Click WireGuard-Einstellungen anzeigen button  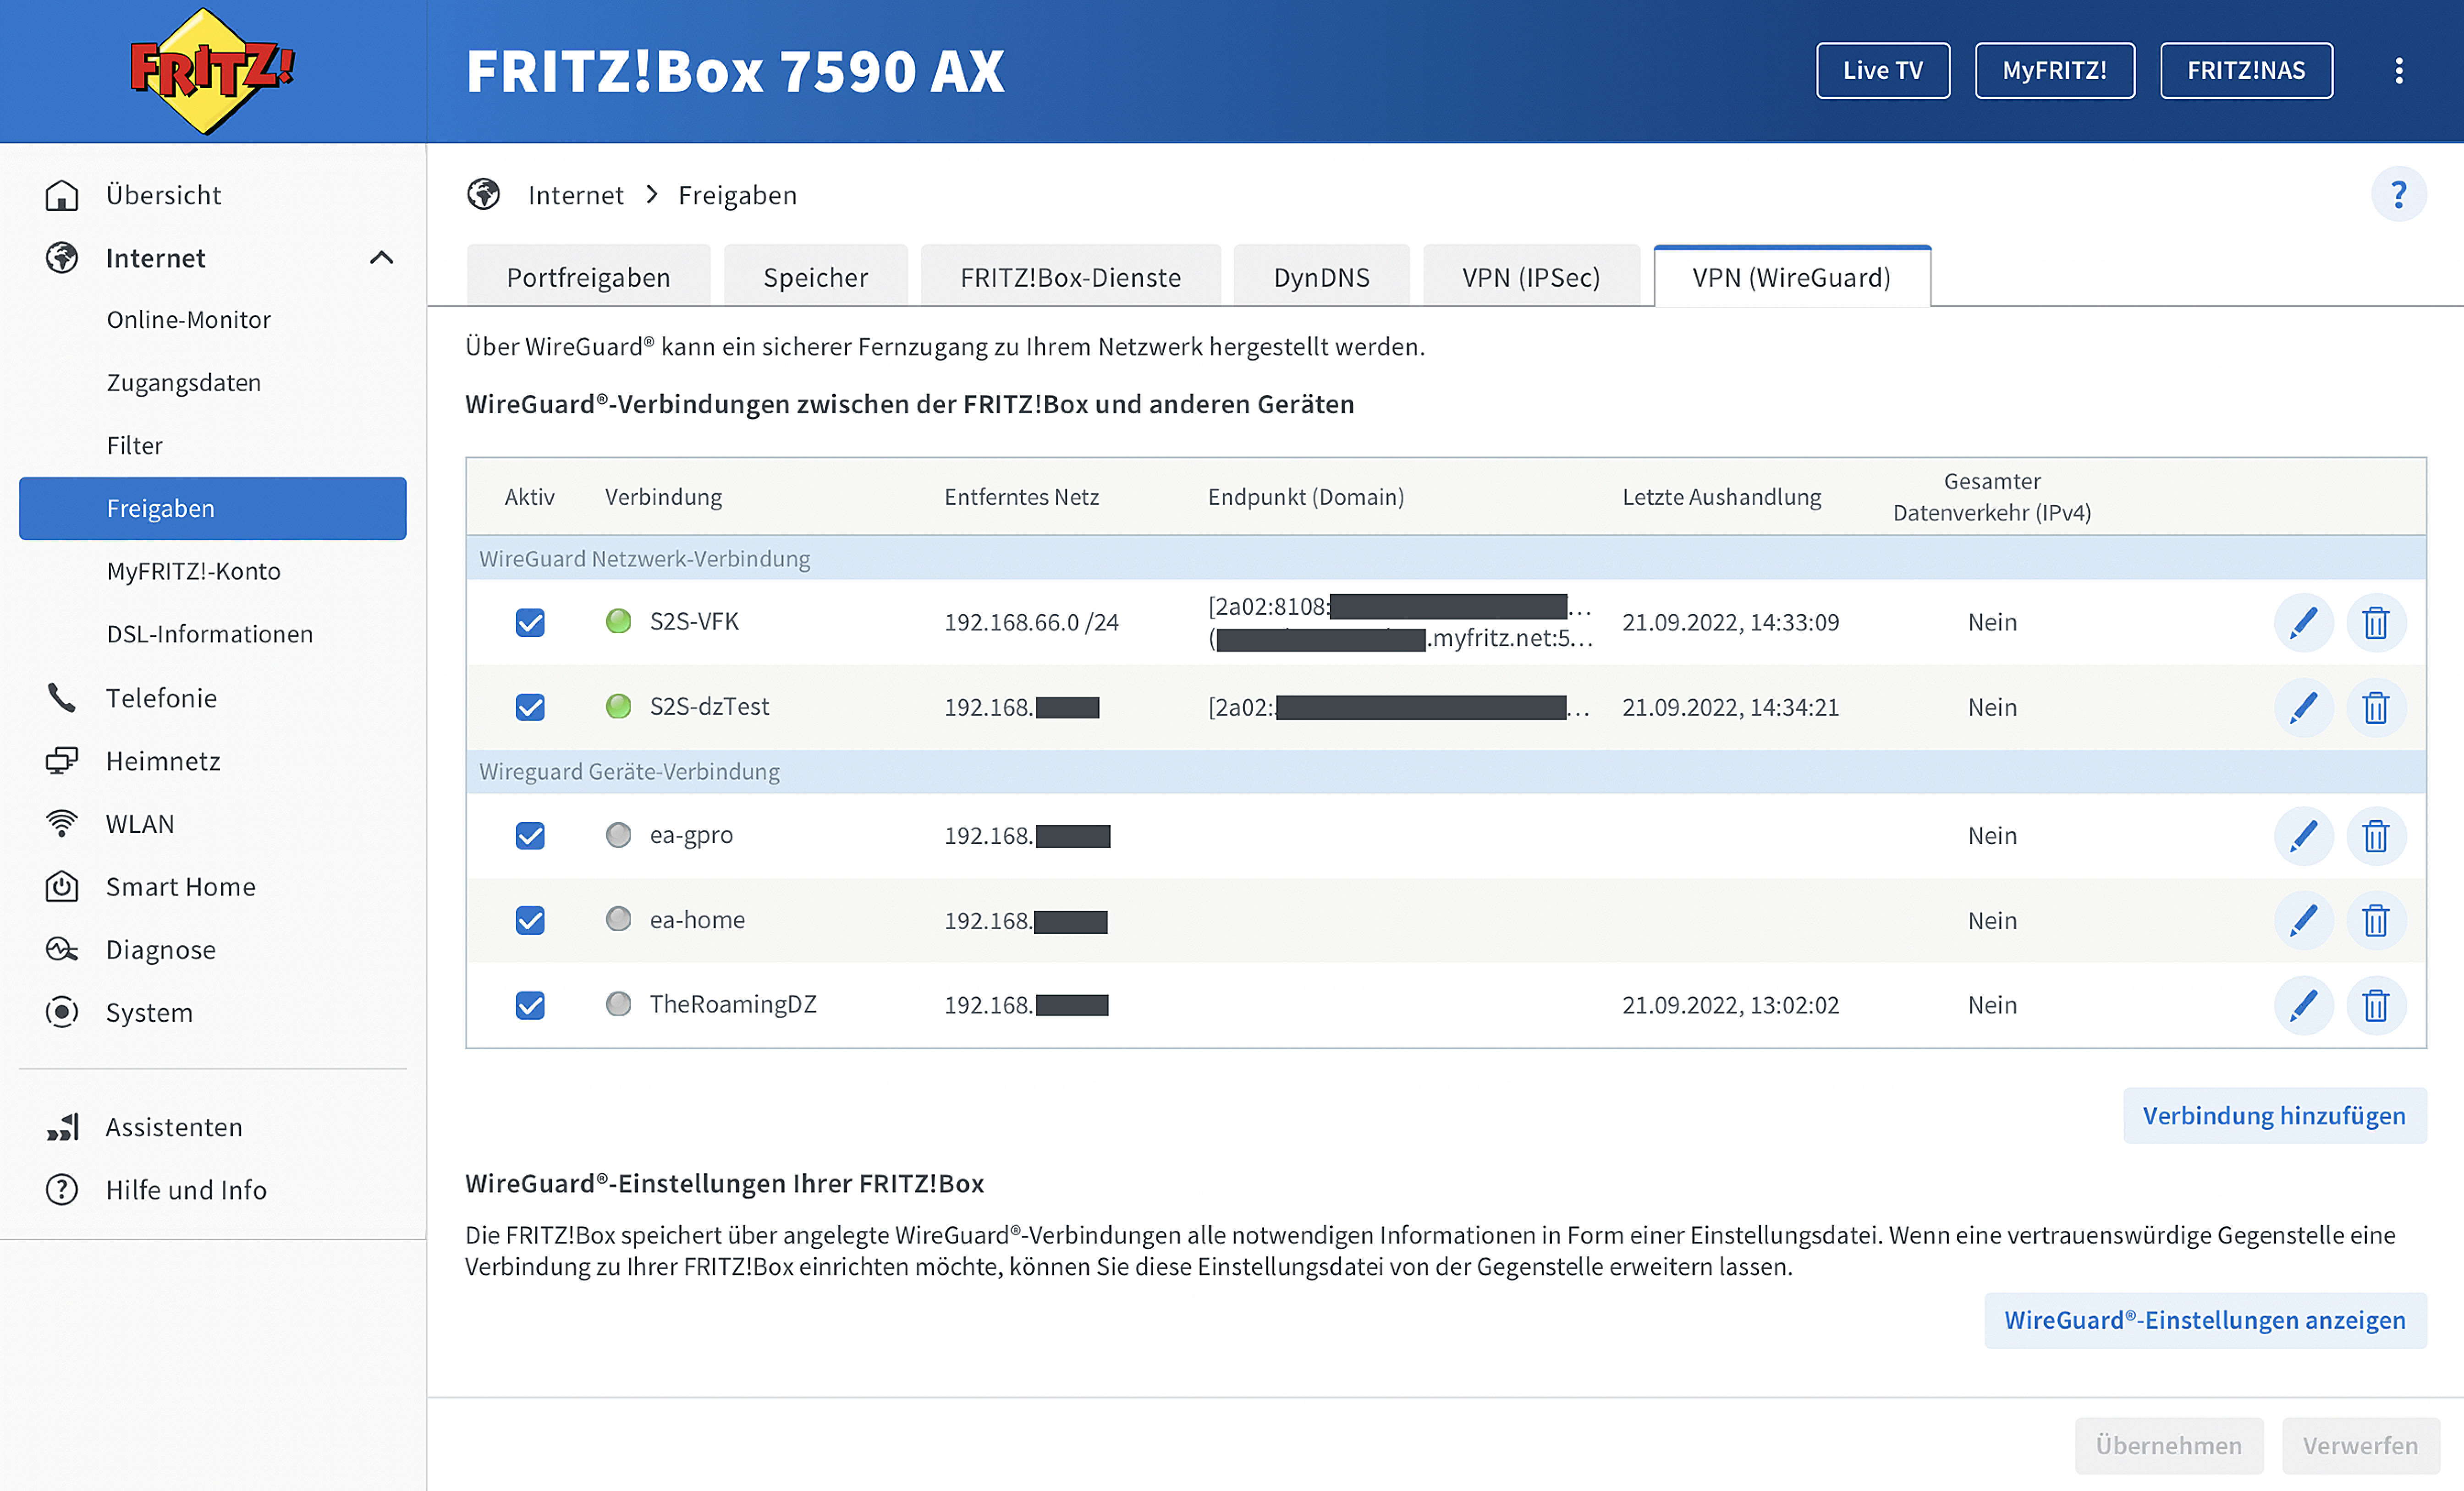2204,1319
